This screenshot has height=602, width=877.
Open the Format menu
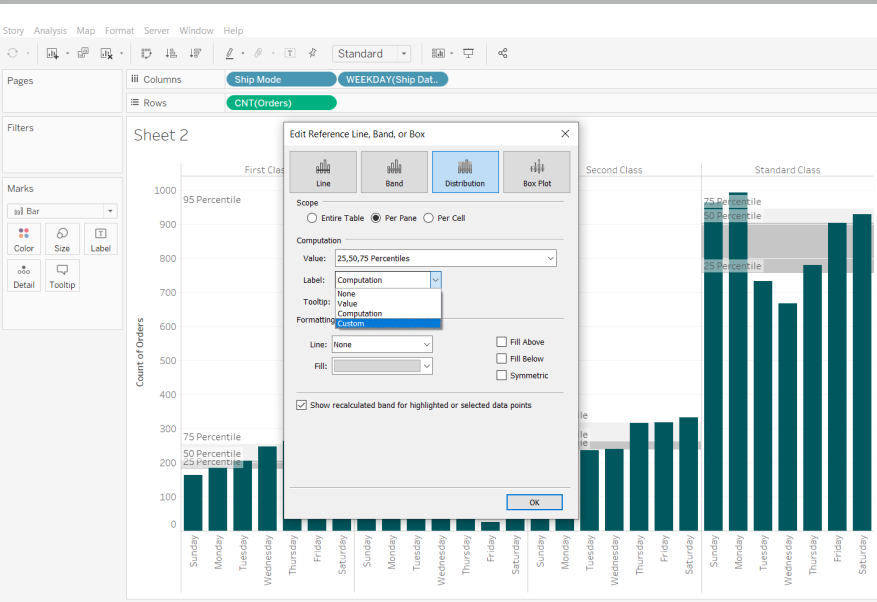120,31
